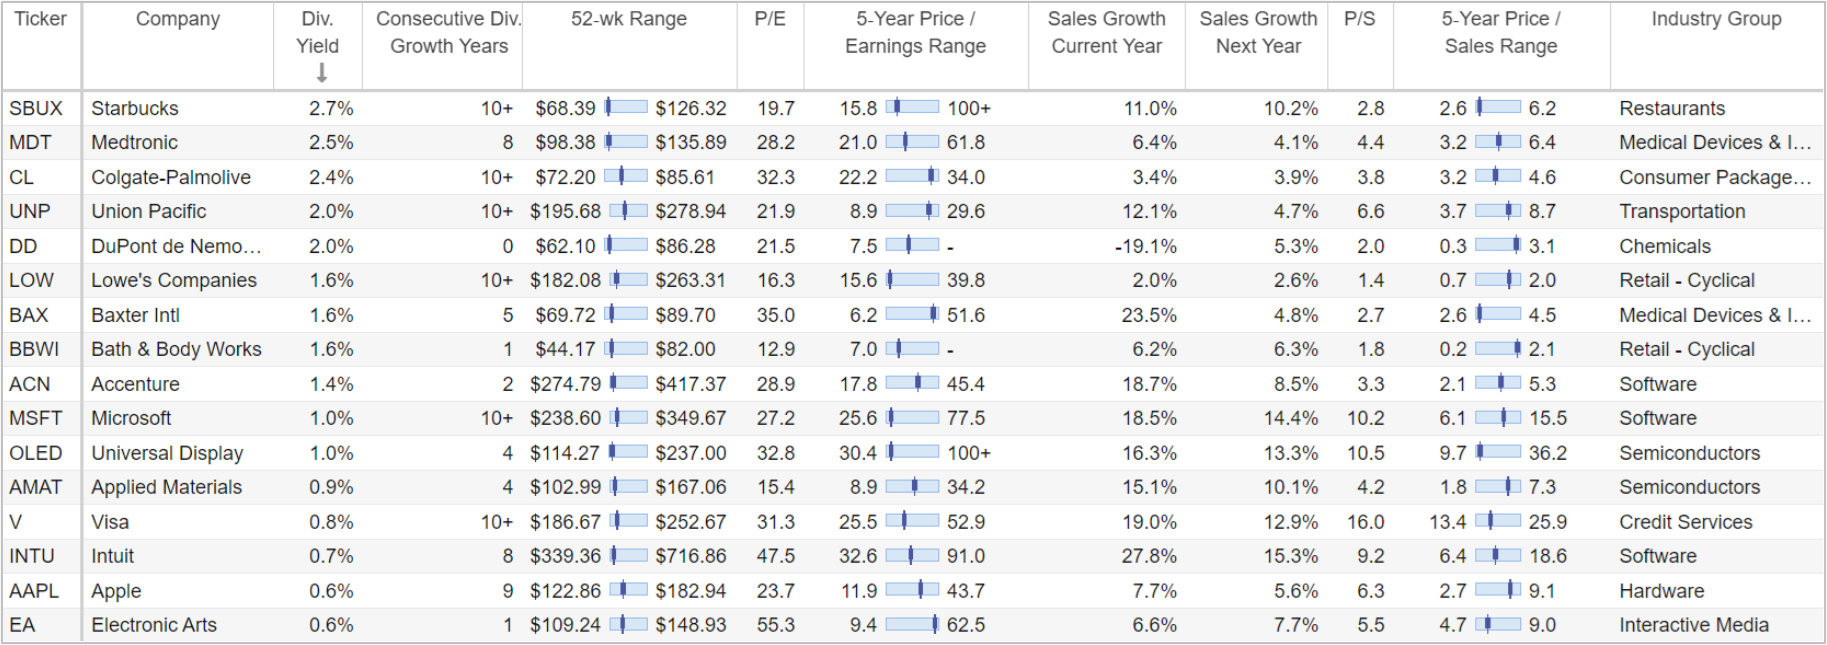Click the Sales Growth Next Year header
This screenshot has height=645, width=1827.
[x=1258, y=32]
